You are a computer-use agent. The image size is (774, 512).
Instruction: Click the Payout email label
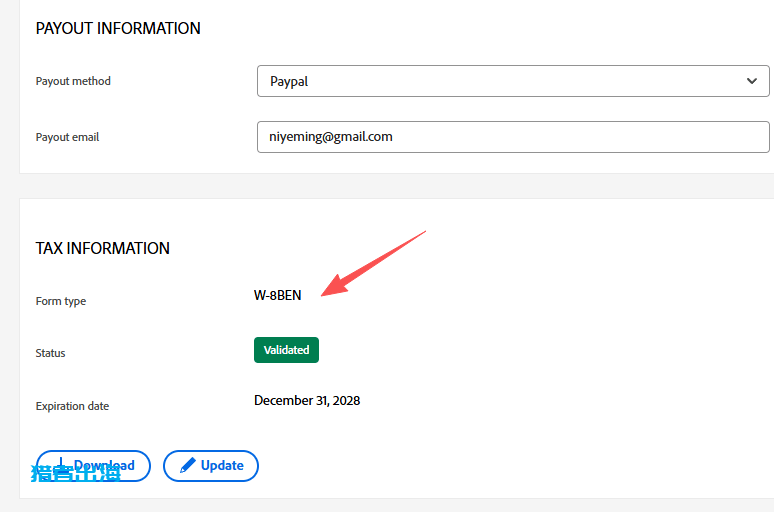(67, 137)
